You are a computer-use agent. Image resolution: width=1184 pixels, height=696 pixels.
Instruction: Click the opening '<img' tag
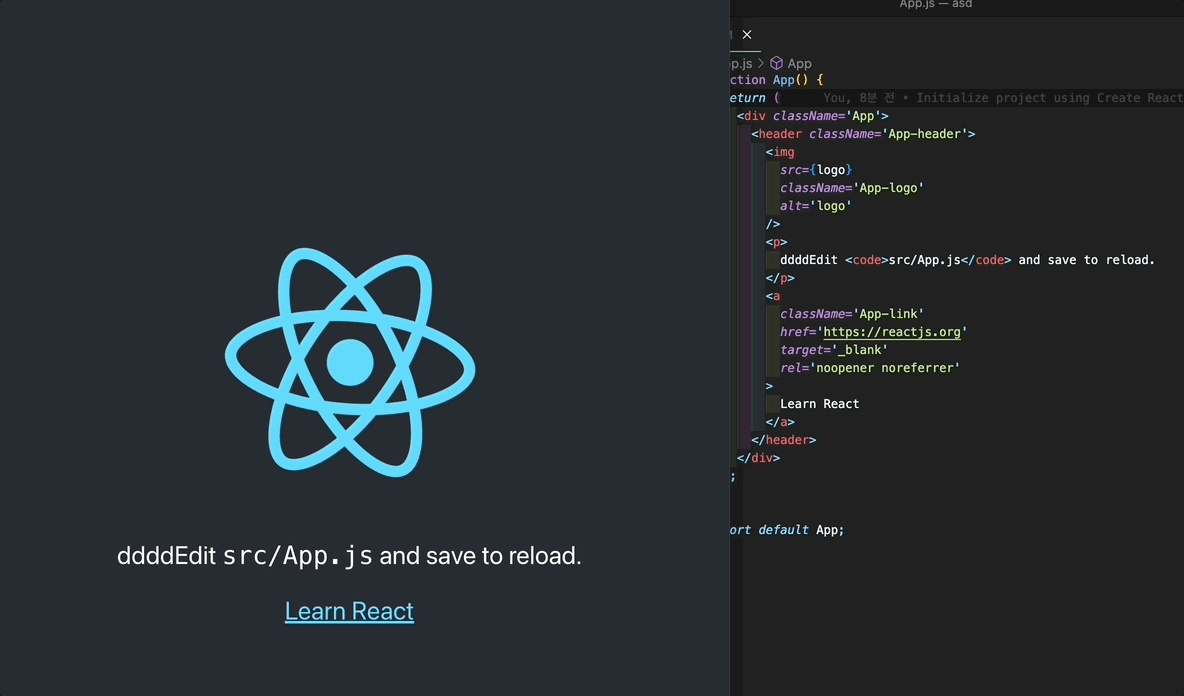click(x=780, y=152)
